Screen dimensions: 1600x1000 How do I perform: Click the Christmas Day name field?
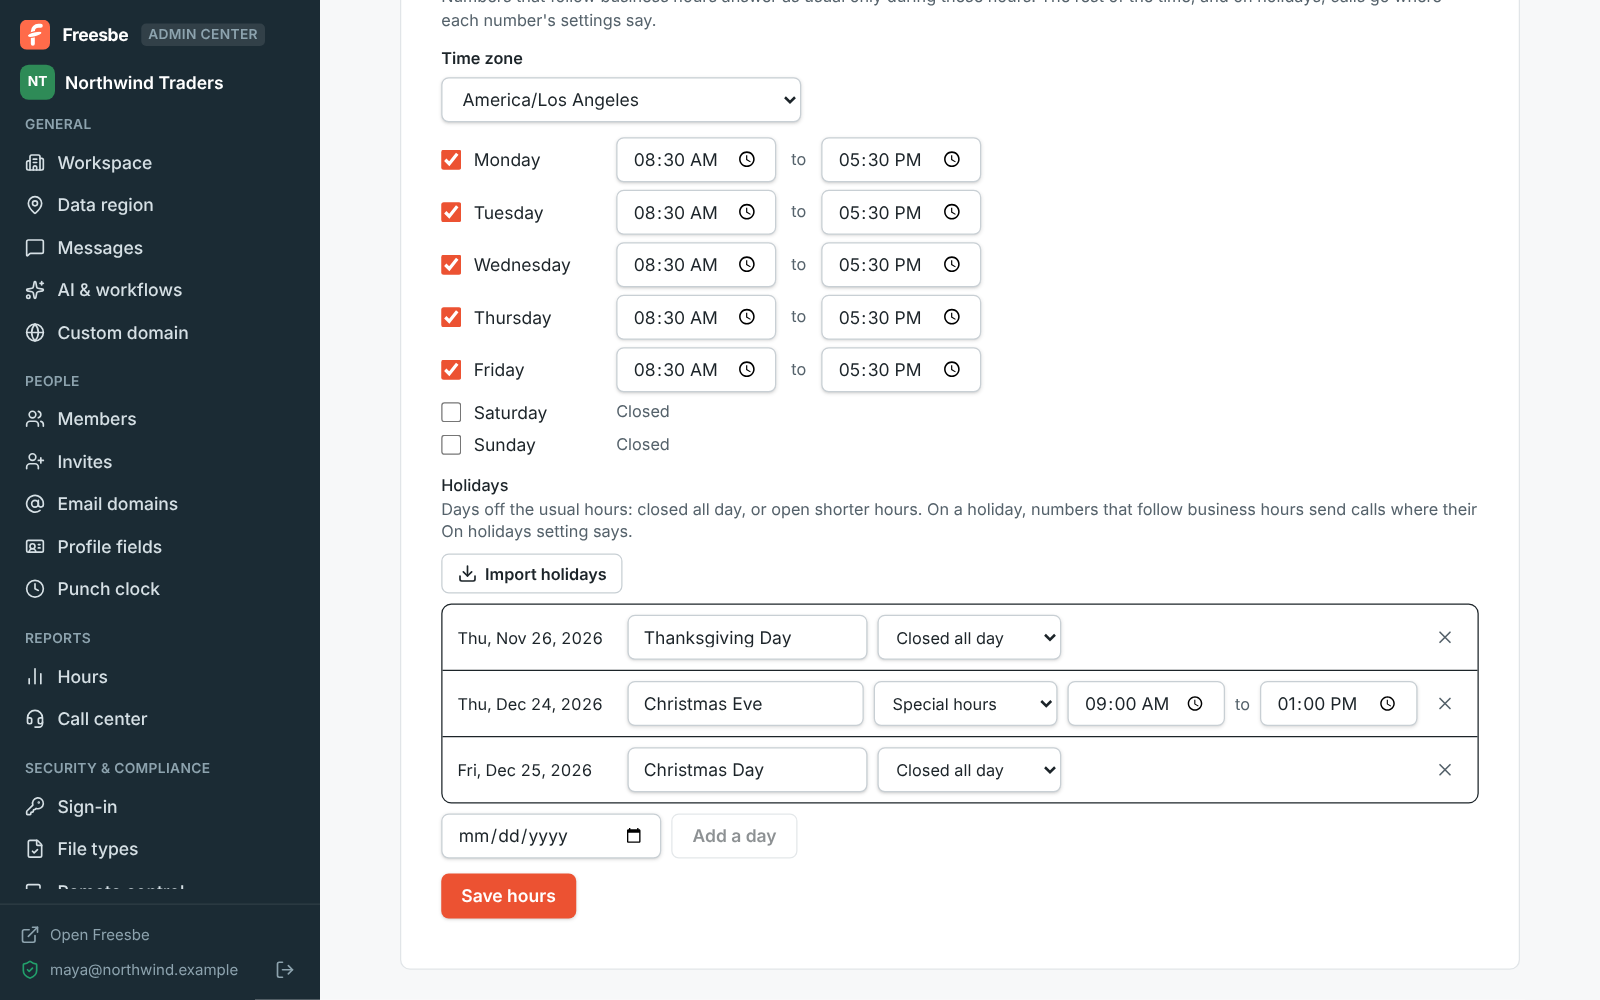click(747, 770)
